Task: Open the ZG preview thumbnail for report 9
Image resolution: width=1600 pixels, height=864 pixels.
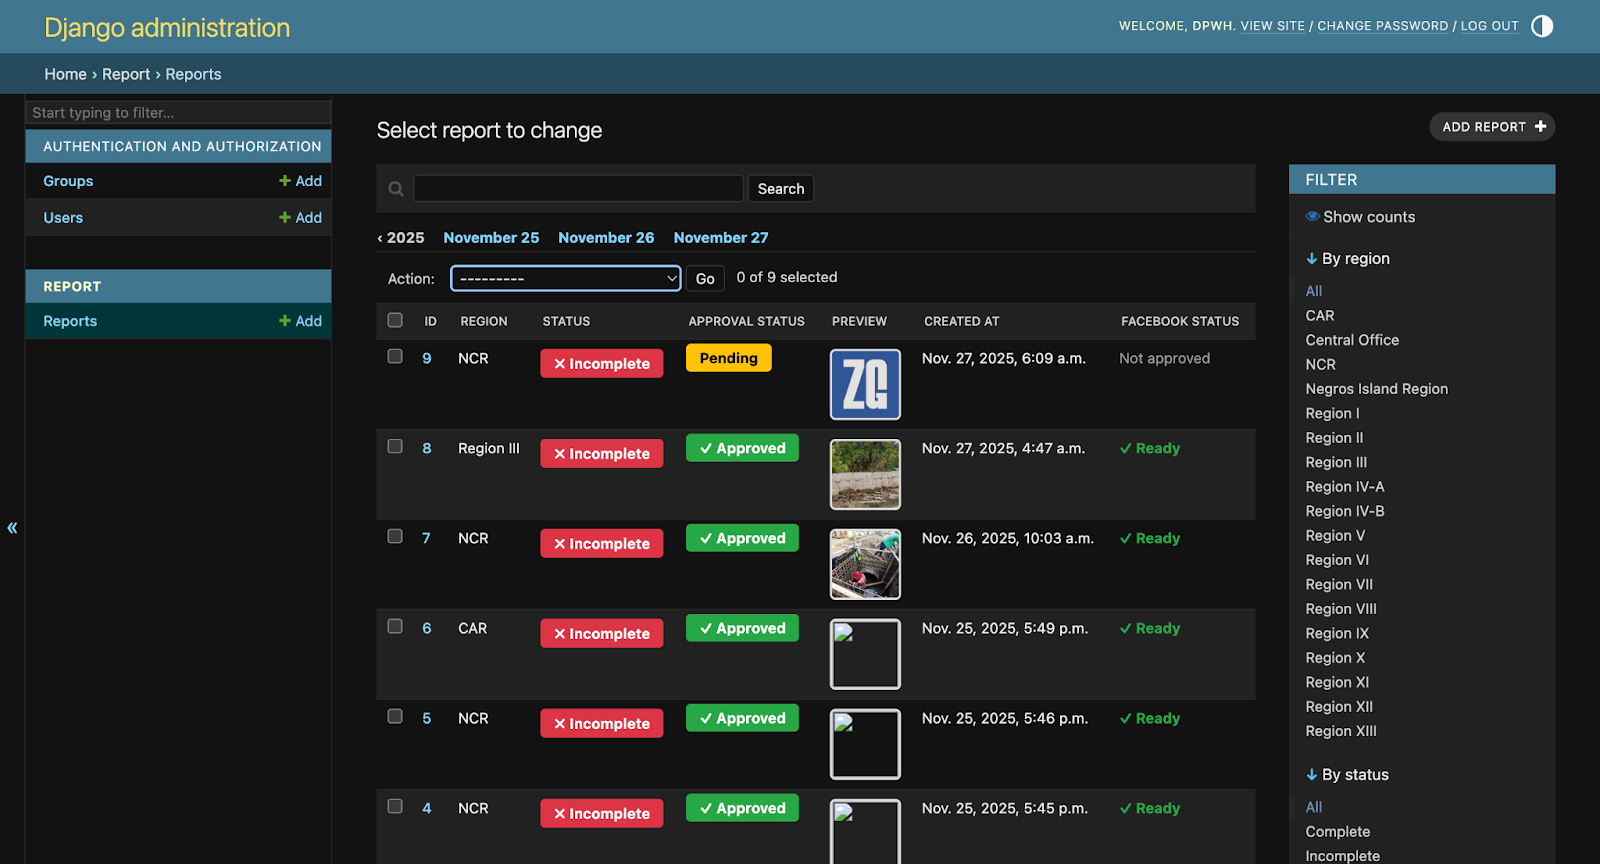Action: (865, 384)
